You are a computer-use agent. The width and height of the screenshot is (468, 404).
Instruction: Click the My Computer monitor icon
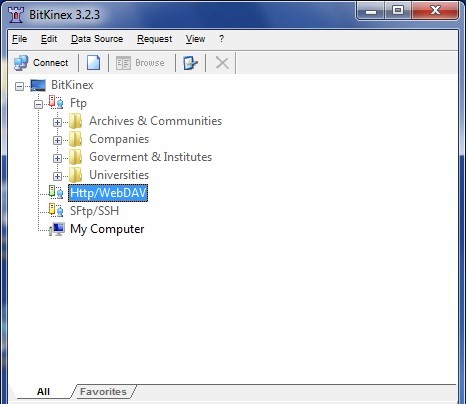pyautogui.click(x=57, y=229)
